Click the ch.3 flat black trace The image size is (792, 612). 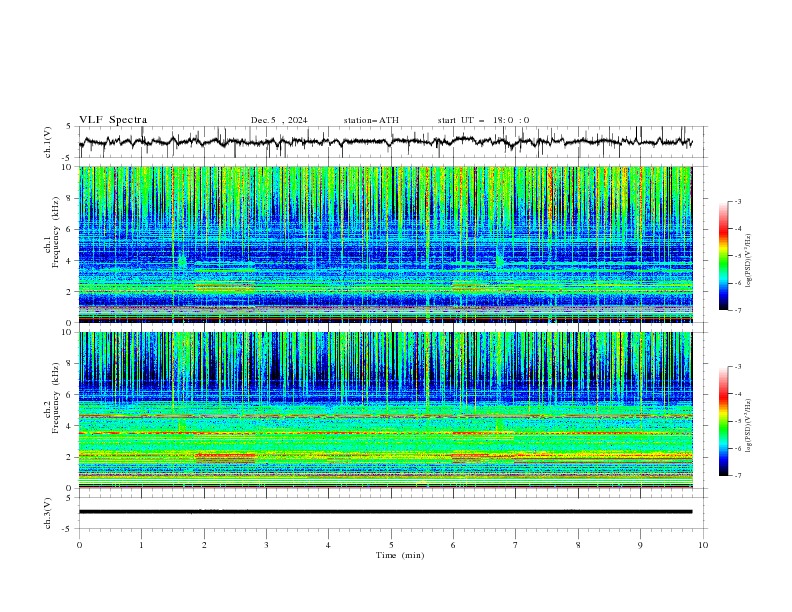(x=385, y=512)
